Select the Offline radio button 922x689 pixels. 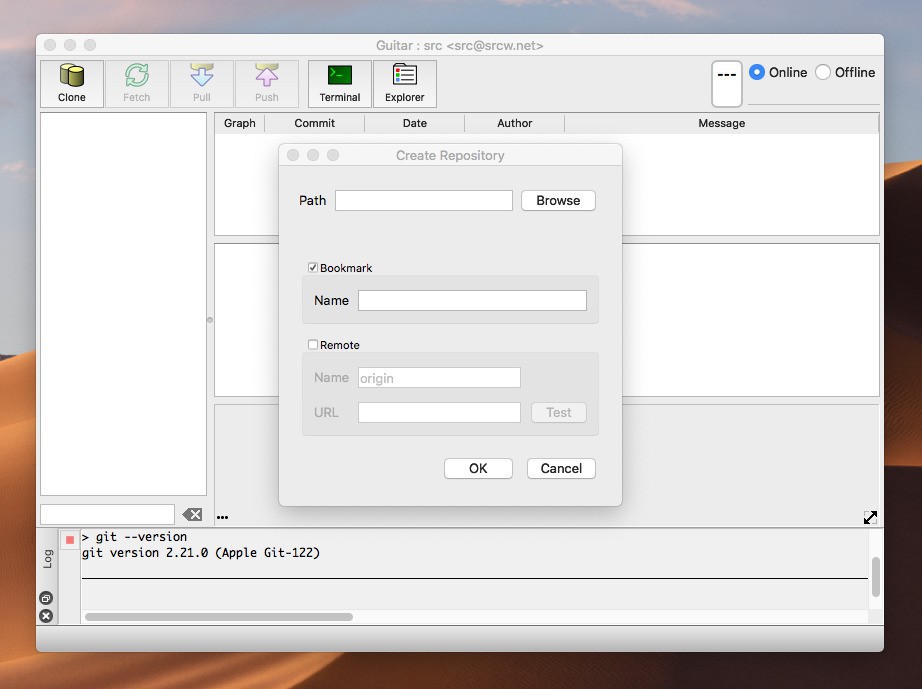(x=823, y=72)
